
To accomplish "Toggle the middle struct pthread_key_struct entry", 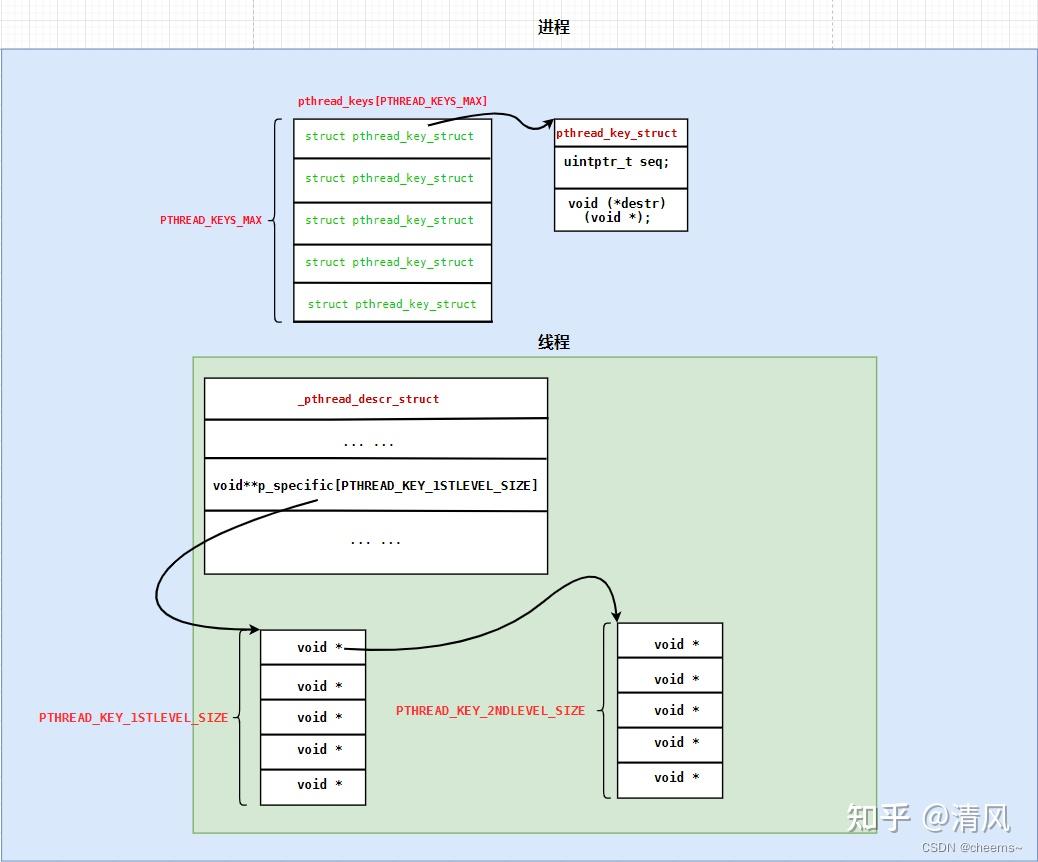I will [x=392, y=220].
